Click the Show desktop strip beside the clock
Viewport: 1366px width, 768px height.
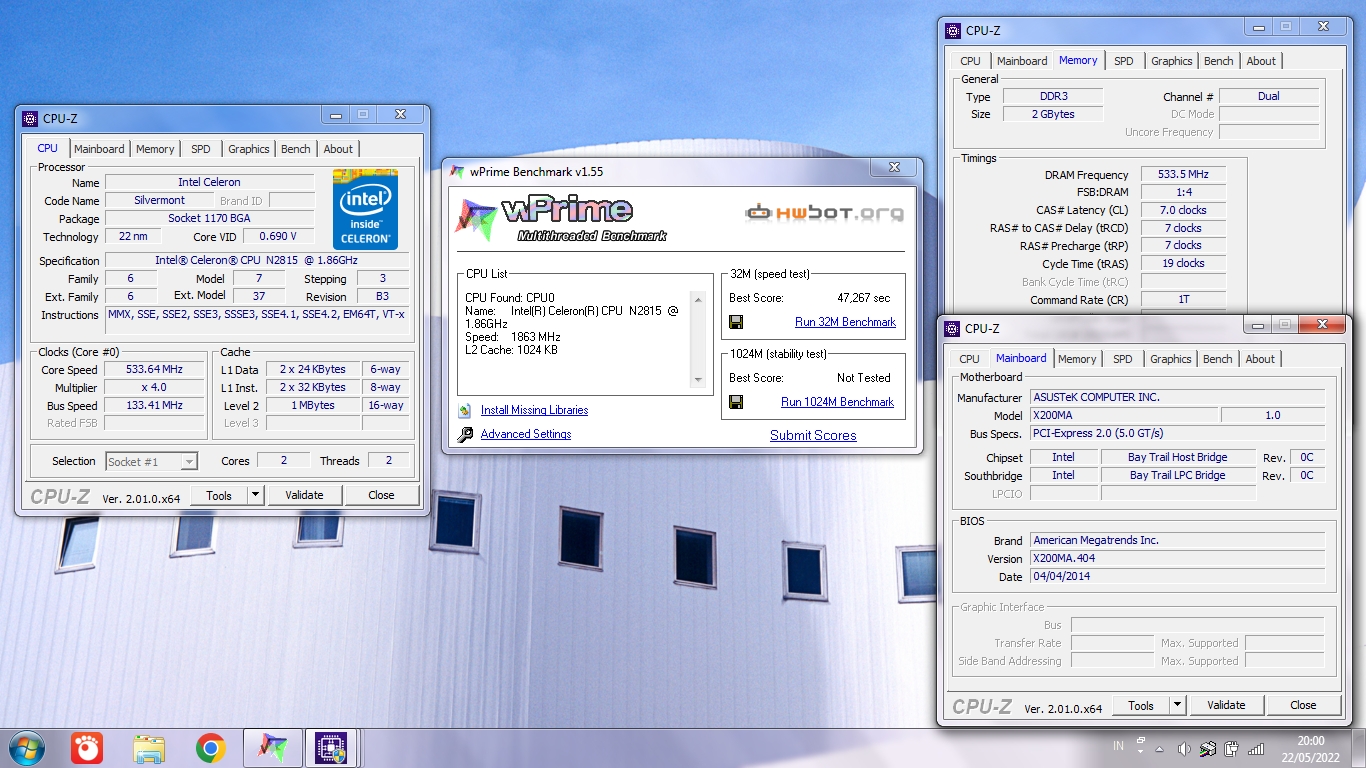[x=1359, y=748]
